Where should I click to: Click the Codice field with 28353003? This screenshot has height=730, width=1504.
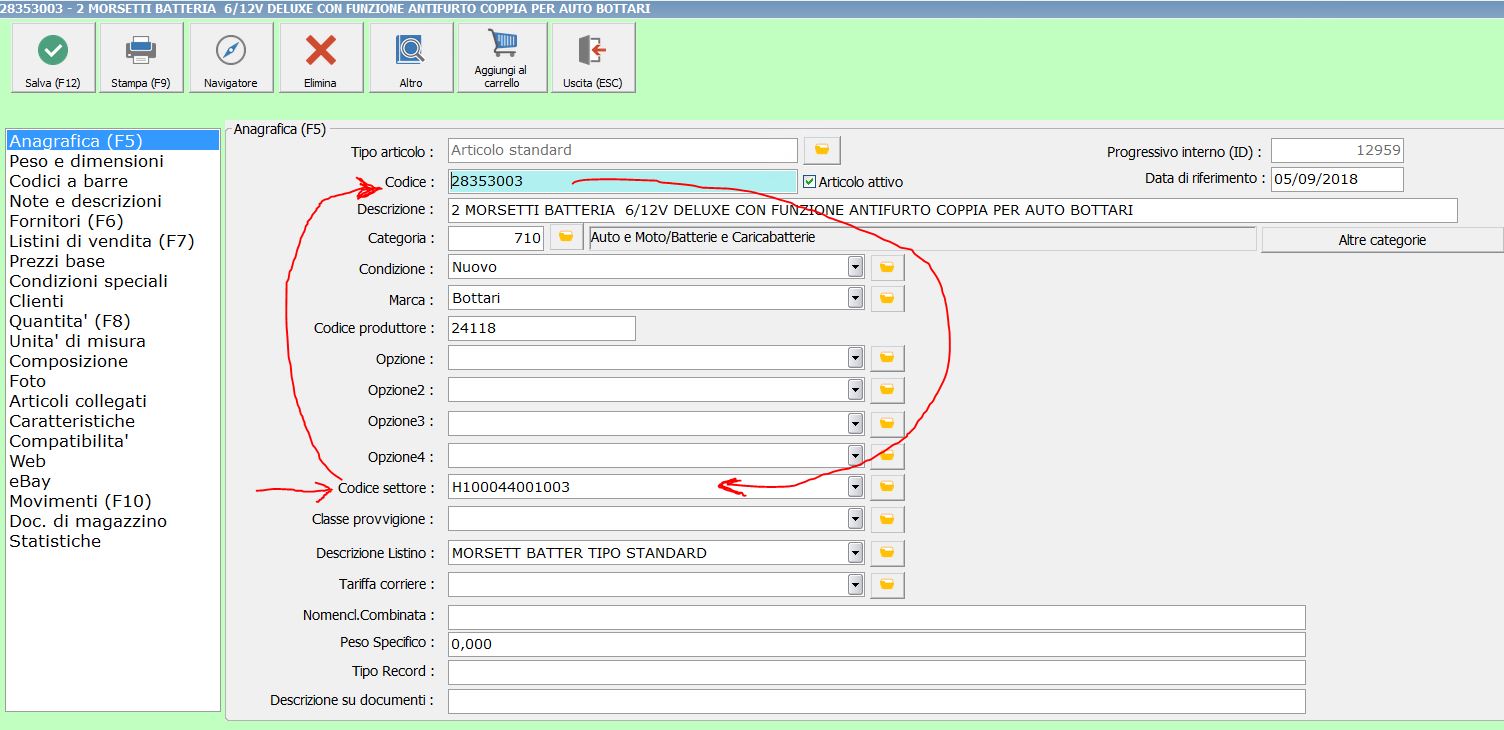[623, 181]
